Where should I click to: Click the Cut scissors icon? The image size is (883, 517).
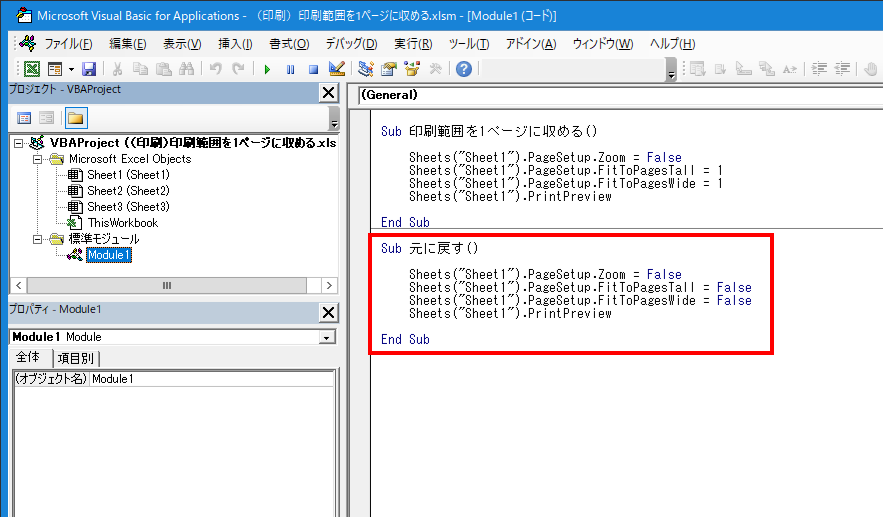tap(117, 69)
